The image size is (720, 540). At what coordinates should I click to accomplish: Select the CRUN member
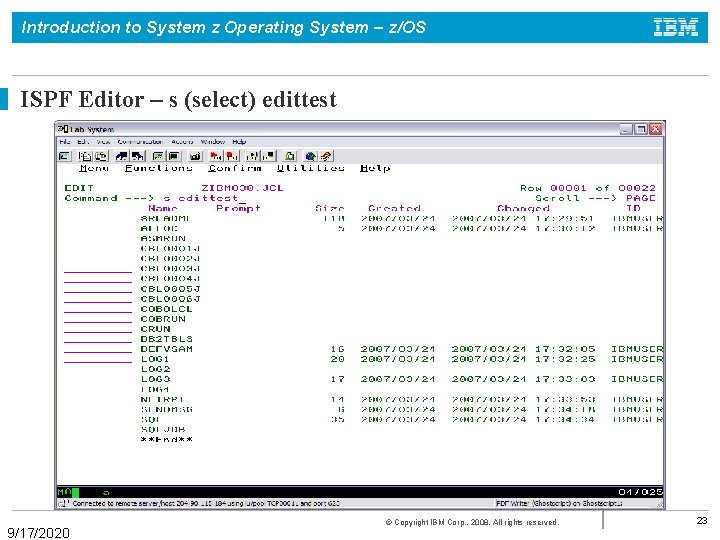point(155,329)
